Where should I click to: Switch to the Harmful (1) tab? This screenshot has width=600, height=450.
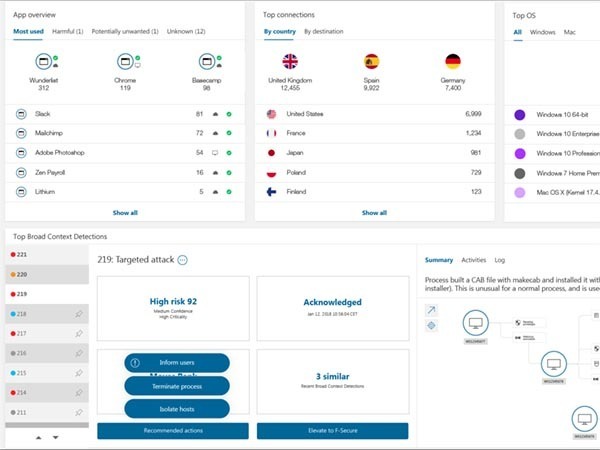point(67,31)
